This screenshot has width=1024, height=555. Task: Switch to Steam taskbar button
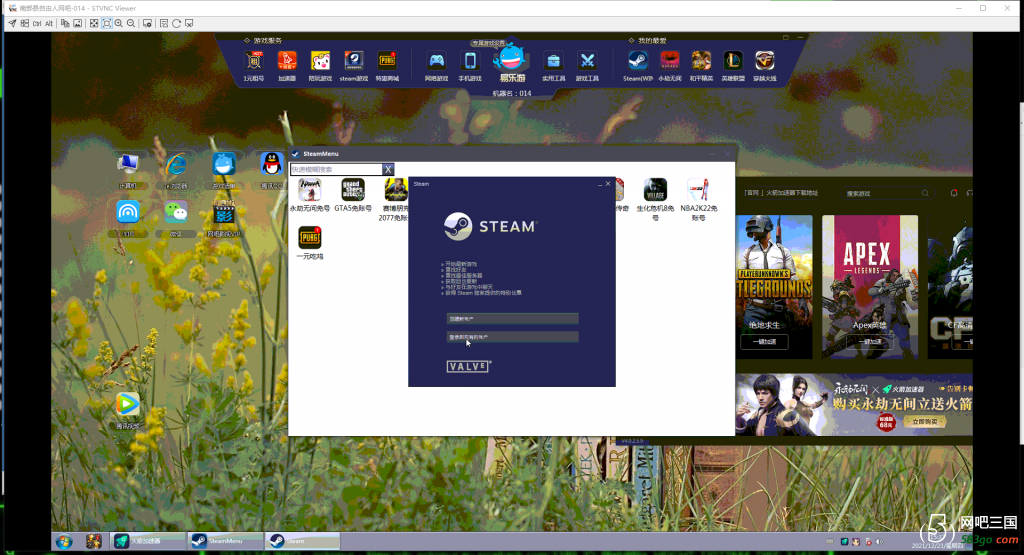pos(303,541)
